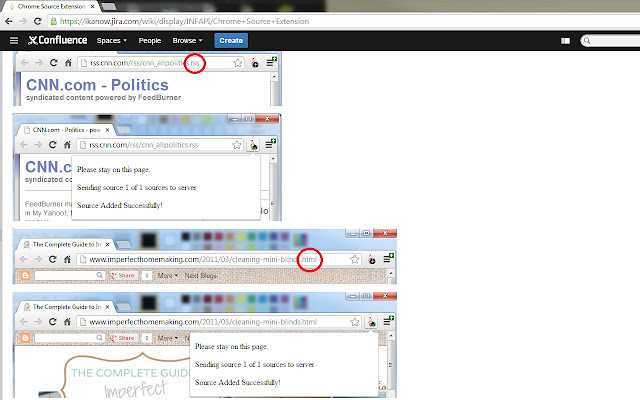
Task: Select the 'CNN.com - Politics - pow' tab in screenshot
Action: click(x=67, y=130)
